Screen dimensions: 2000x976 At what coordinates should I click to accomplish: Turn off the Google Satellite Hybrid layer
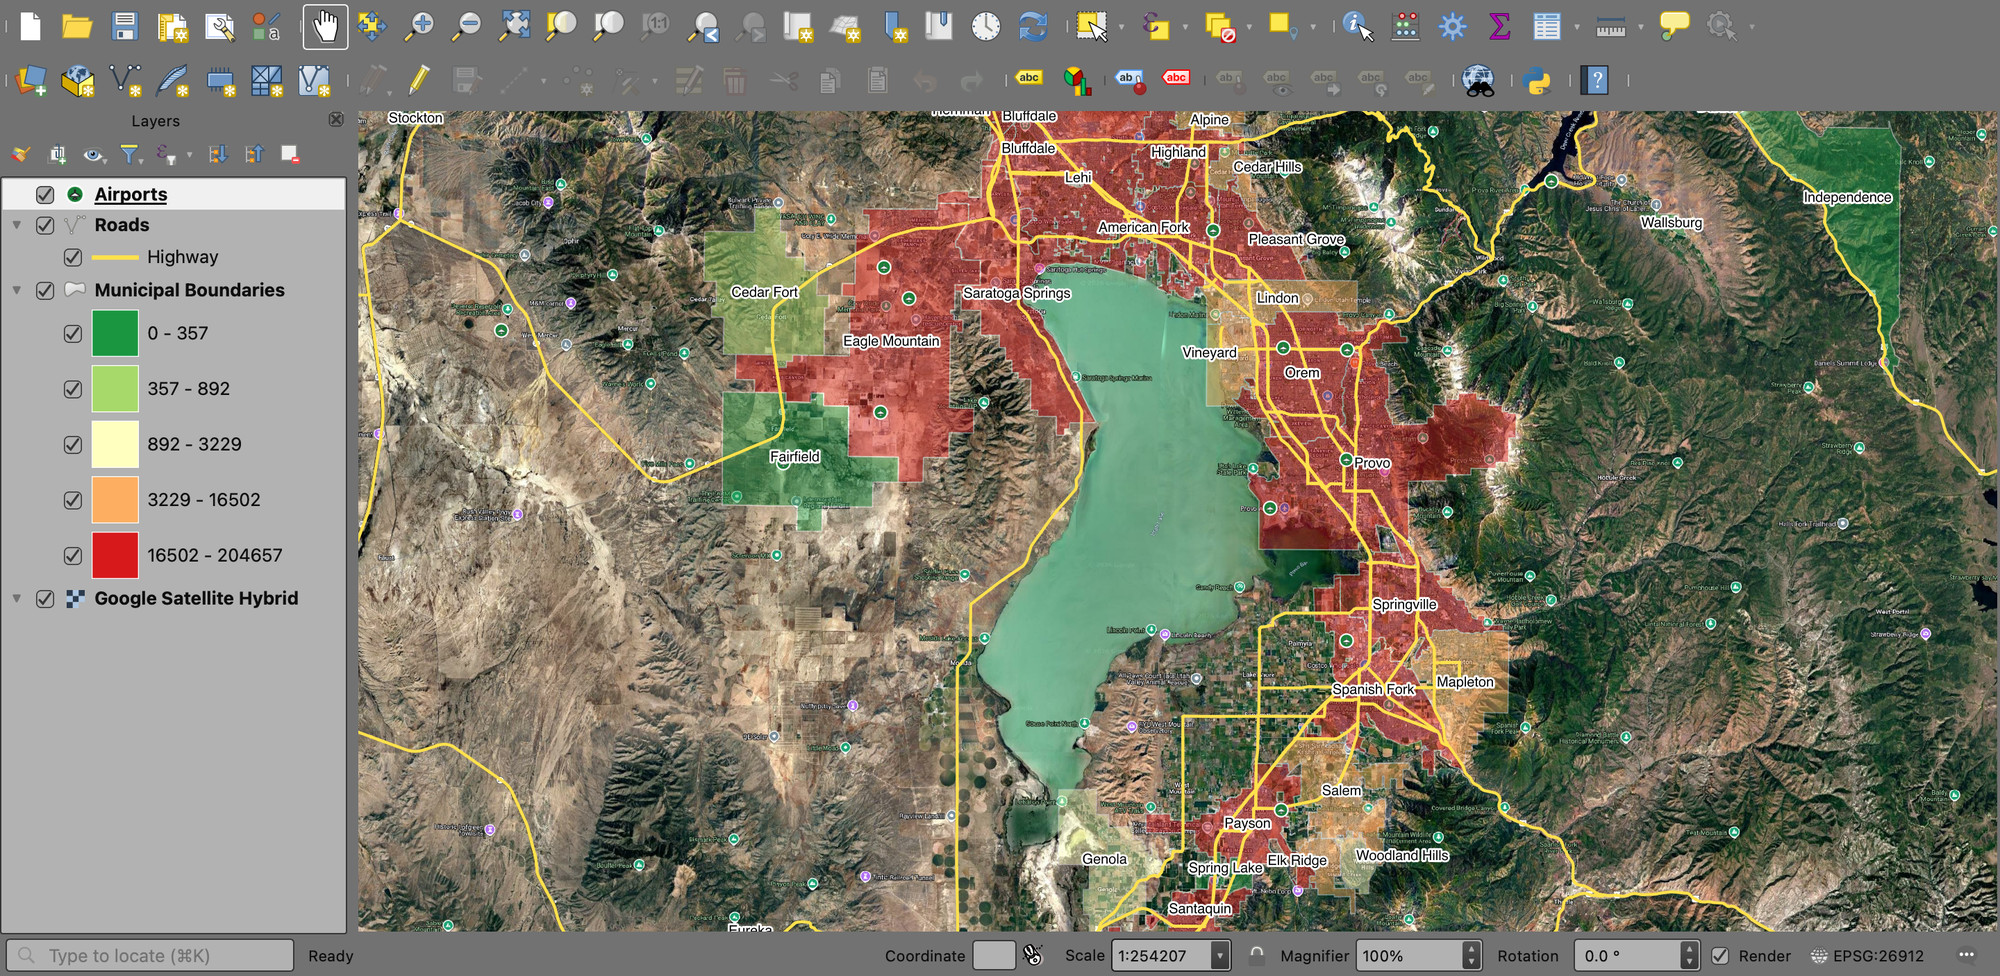tap(45, 598)
